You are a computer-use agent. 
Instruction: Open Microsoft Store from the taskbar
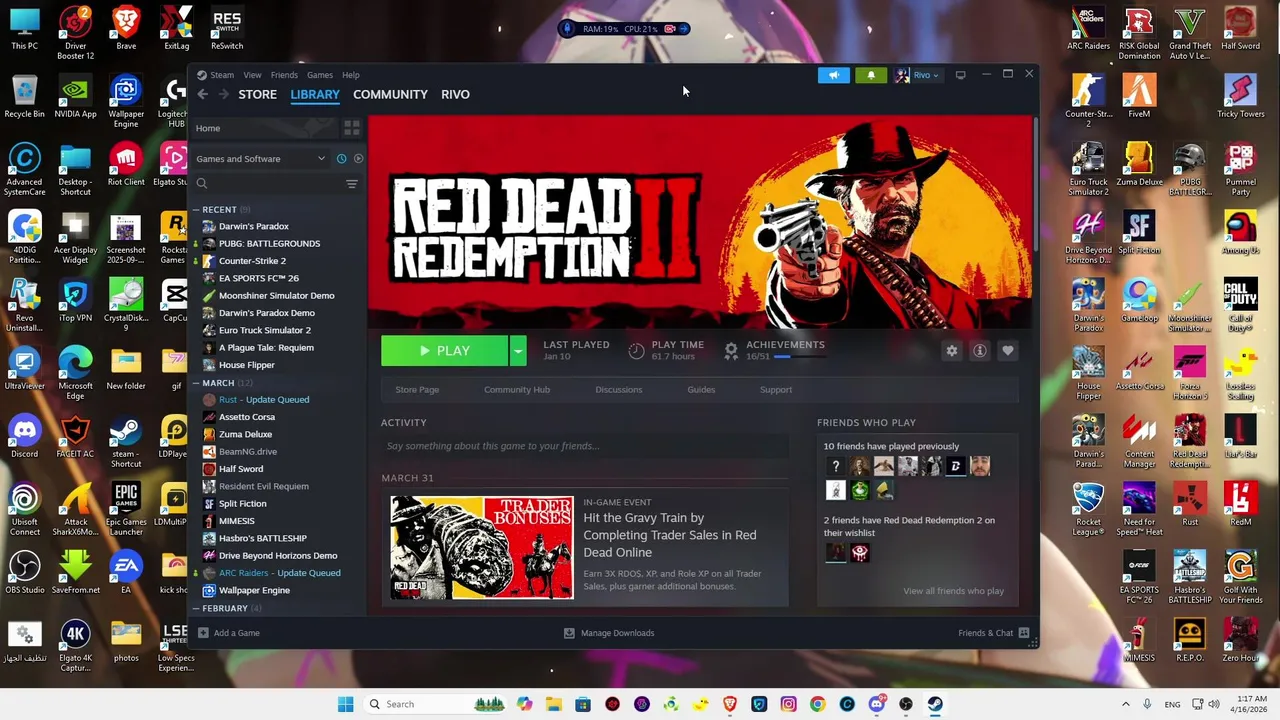click(583, 704)
